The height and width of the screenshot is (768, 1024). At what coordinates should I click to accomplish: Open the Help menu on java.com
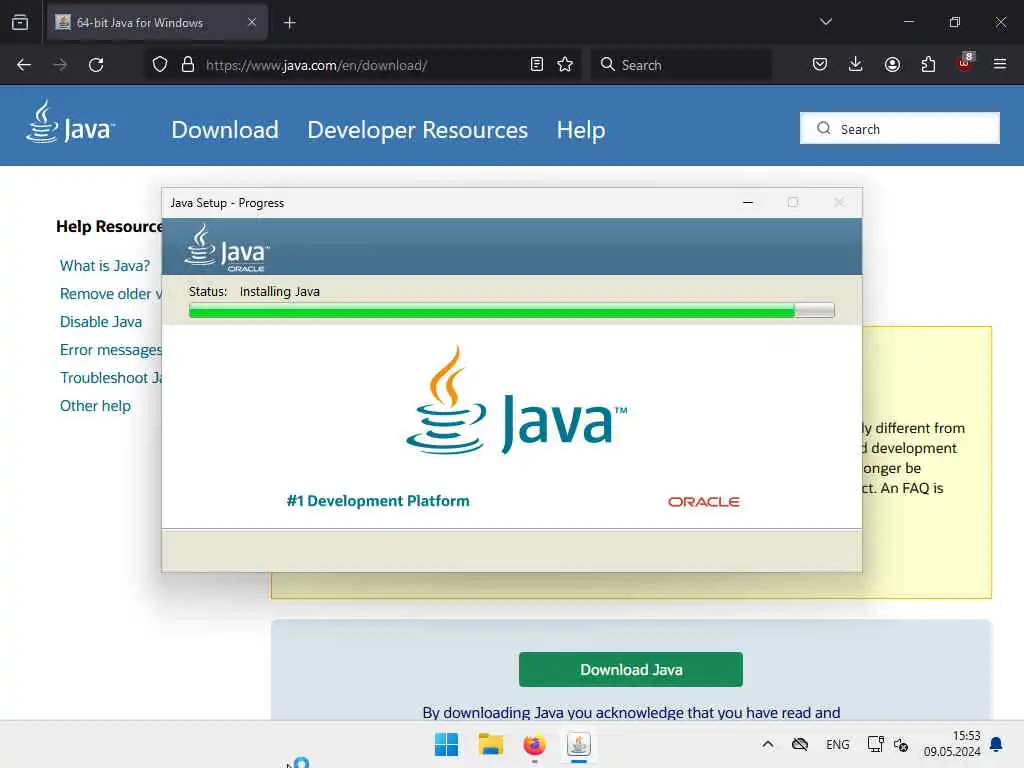pyautogui.click(x=581, y=130)
